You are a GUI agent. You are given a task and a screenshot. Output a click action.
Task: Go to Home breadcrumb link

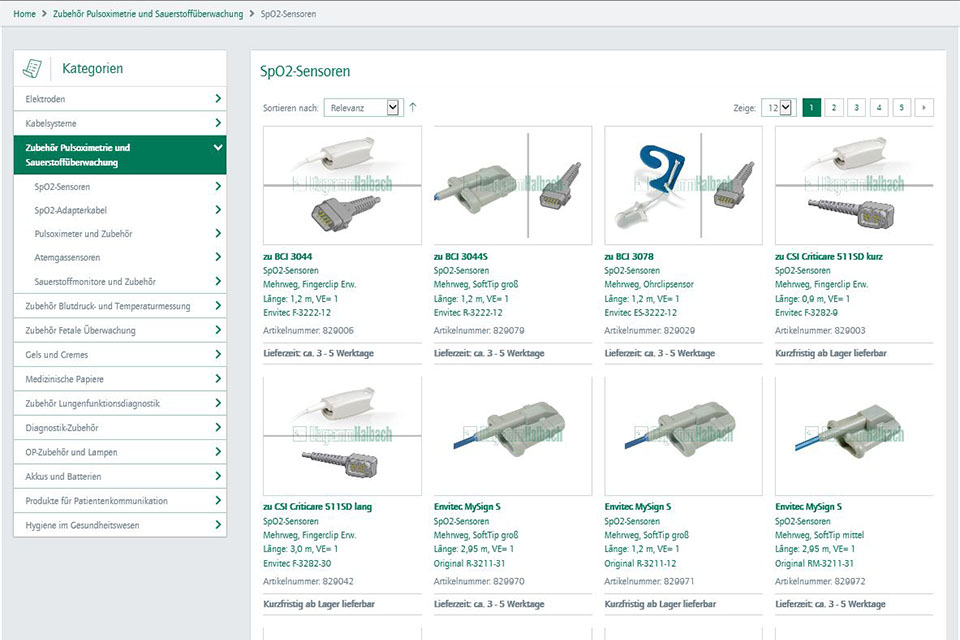24,13
